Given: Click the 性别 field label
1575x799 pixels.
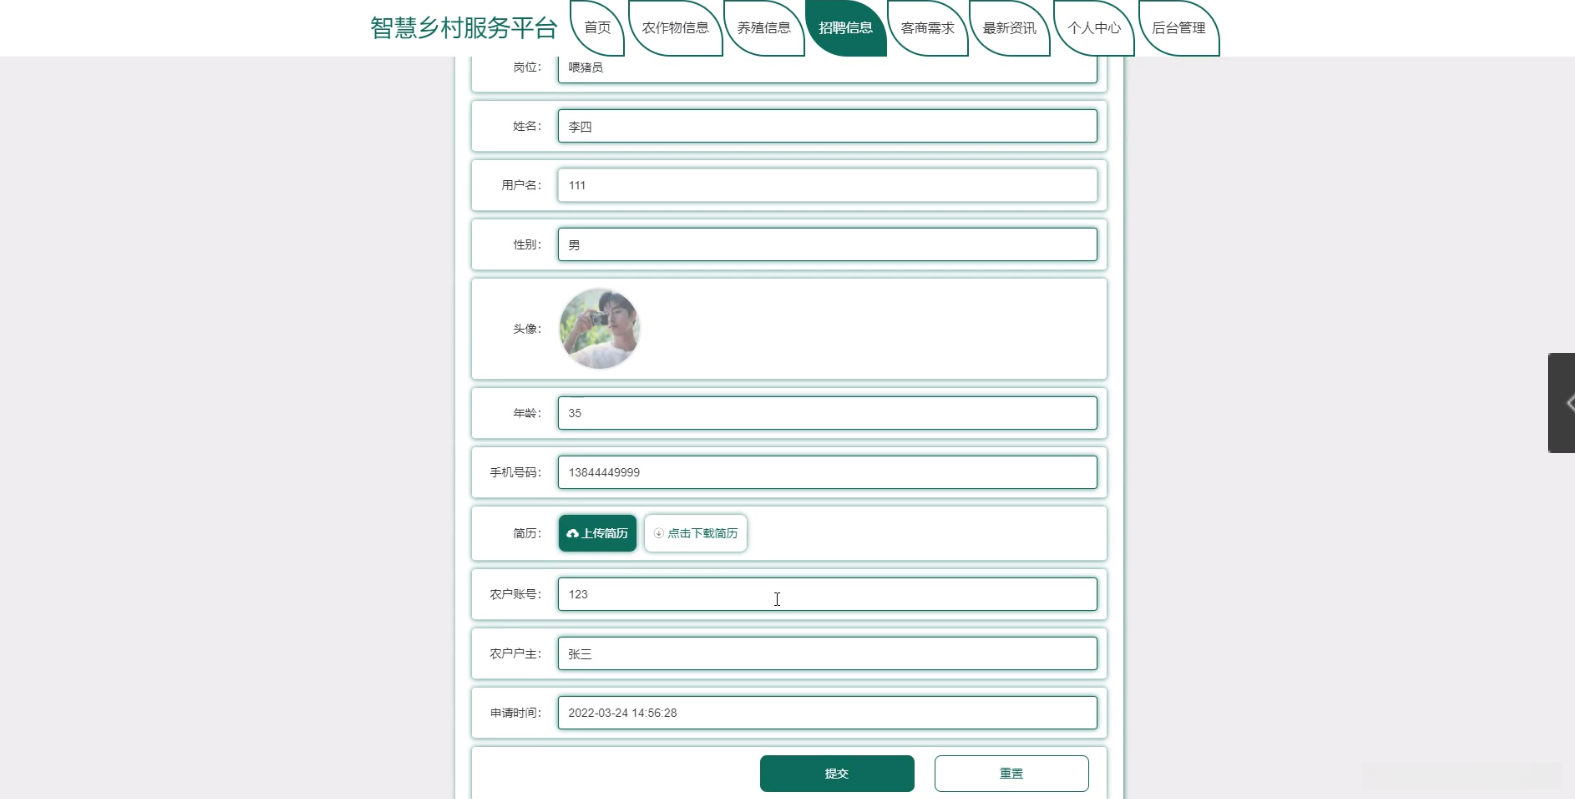Looking at the screenshot, I should (527, 245).
